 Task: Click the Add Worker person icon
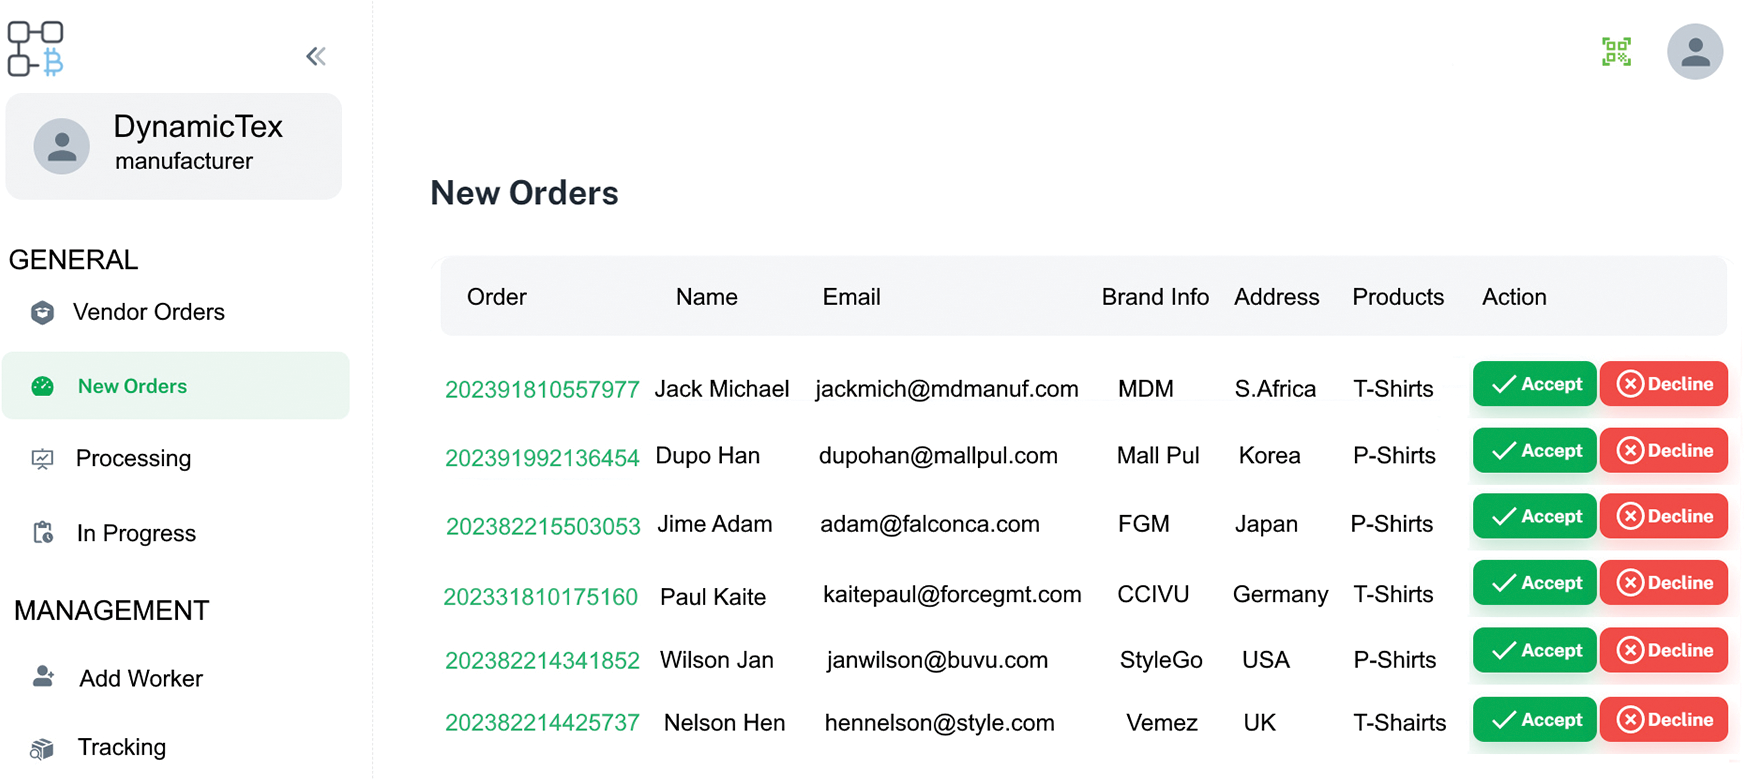click(43, 677)
